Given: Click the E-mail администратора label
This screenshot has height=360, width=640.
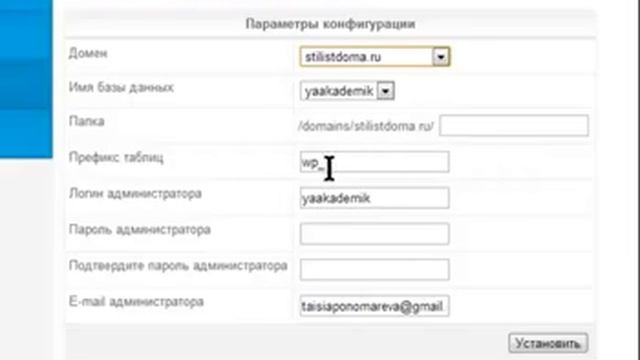Looking at the screenshot, I should coord(136,302).
